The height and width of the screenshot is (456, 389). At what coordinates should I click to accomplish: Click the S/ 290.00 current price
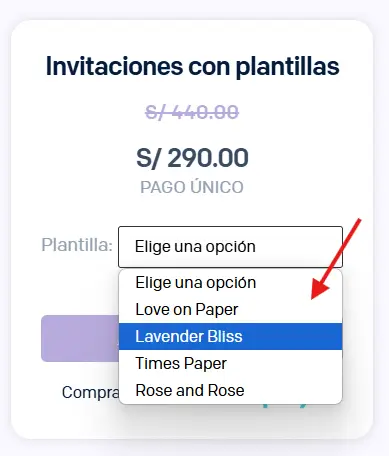pyautogui.click(x=192, y=158)
